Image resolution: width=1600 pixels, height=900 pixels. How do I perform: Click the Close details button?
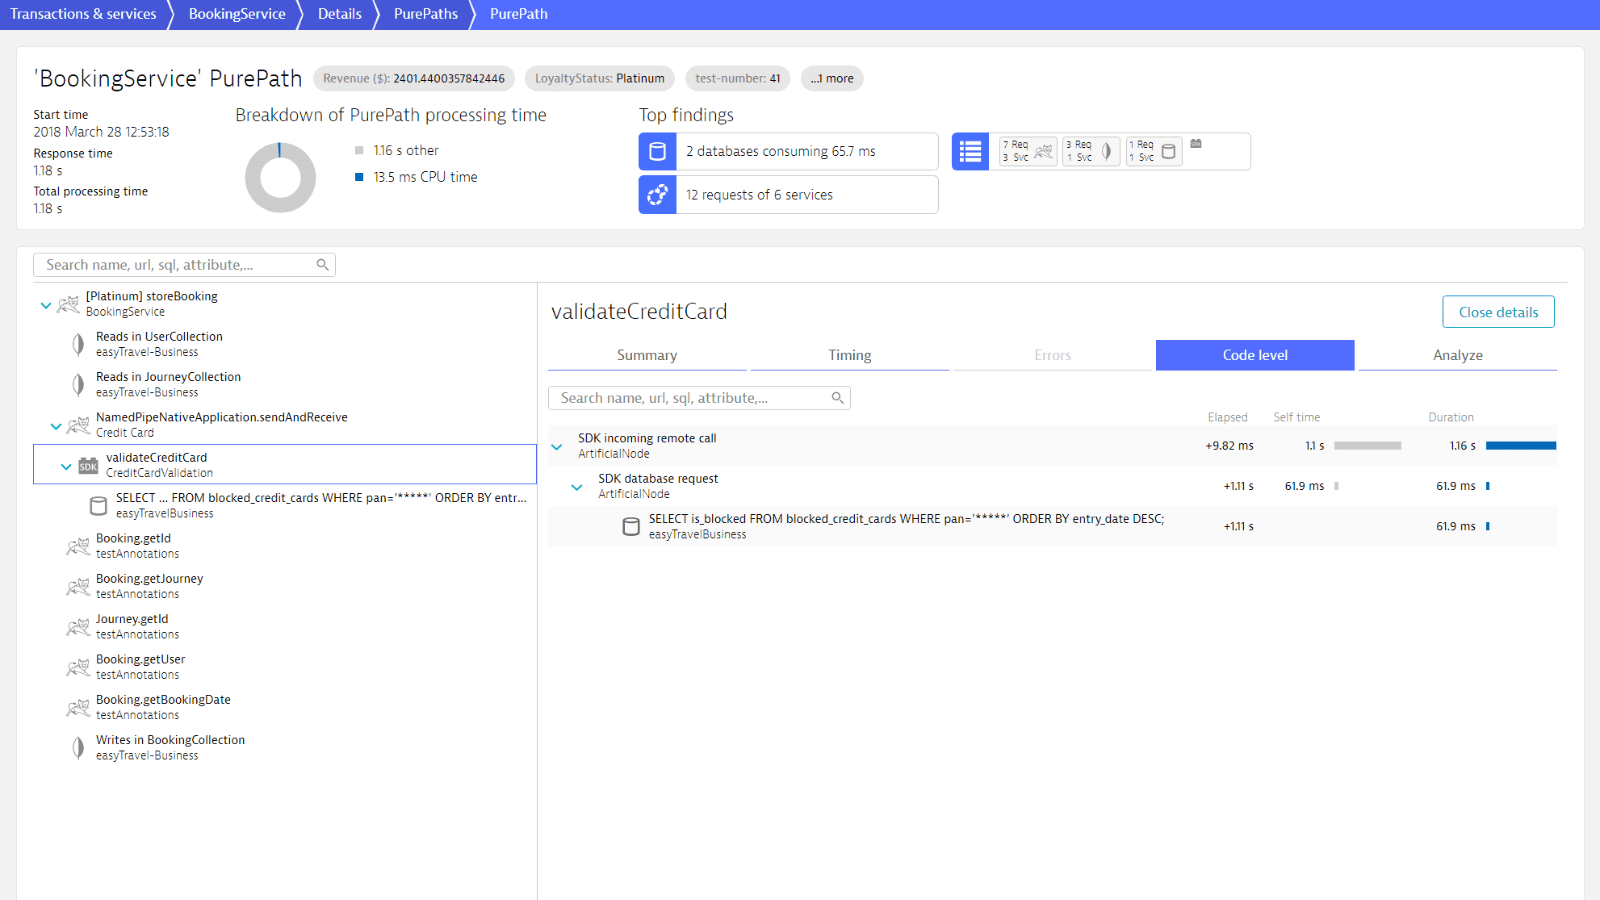click(x=1498, y=312)
